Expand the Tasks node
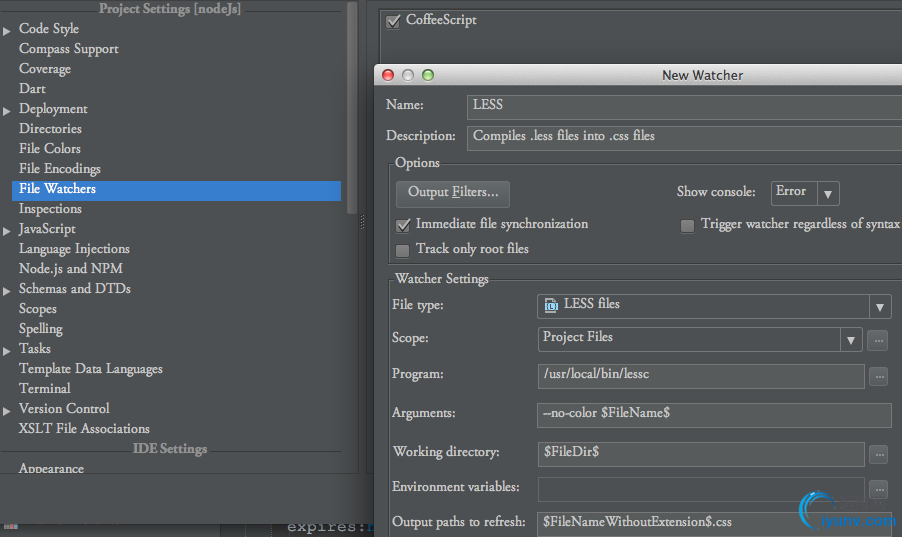This screenshot has width=902, height=537. pyautogui.click(x=7, y=351)
